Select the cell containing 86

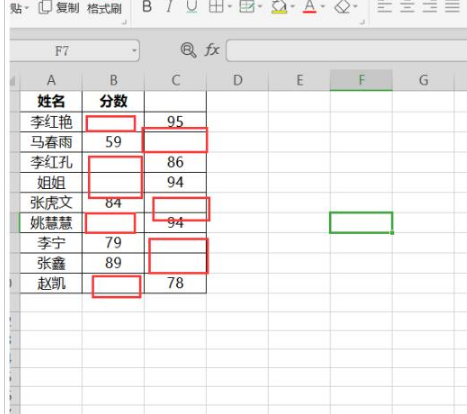tap(176, 162)
